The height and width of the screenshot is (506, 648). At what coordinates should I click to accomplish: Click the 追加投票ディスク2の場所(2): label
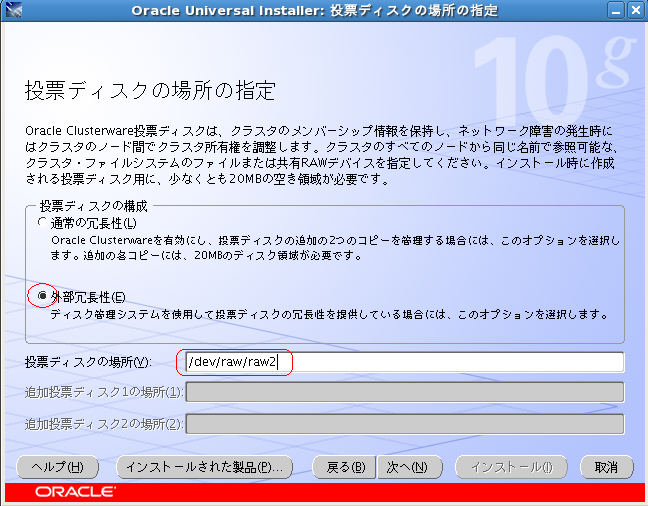click(x=103, y=424)
